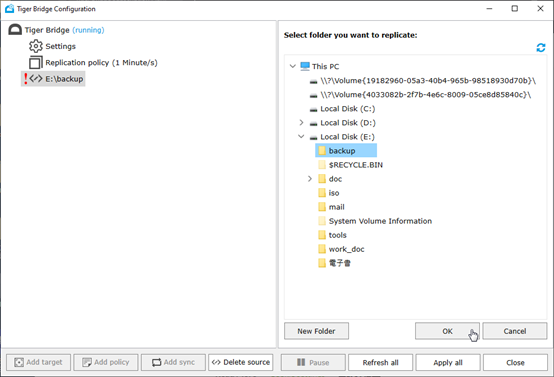Click the disabled Add policy button
This screenshot has width=554, height=377.
click(x=106, y=363)
